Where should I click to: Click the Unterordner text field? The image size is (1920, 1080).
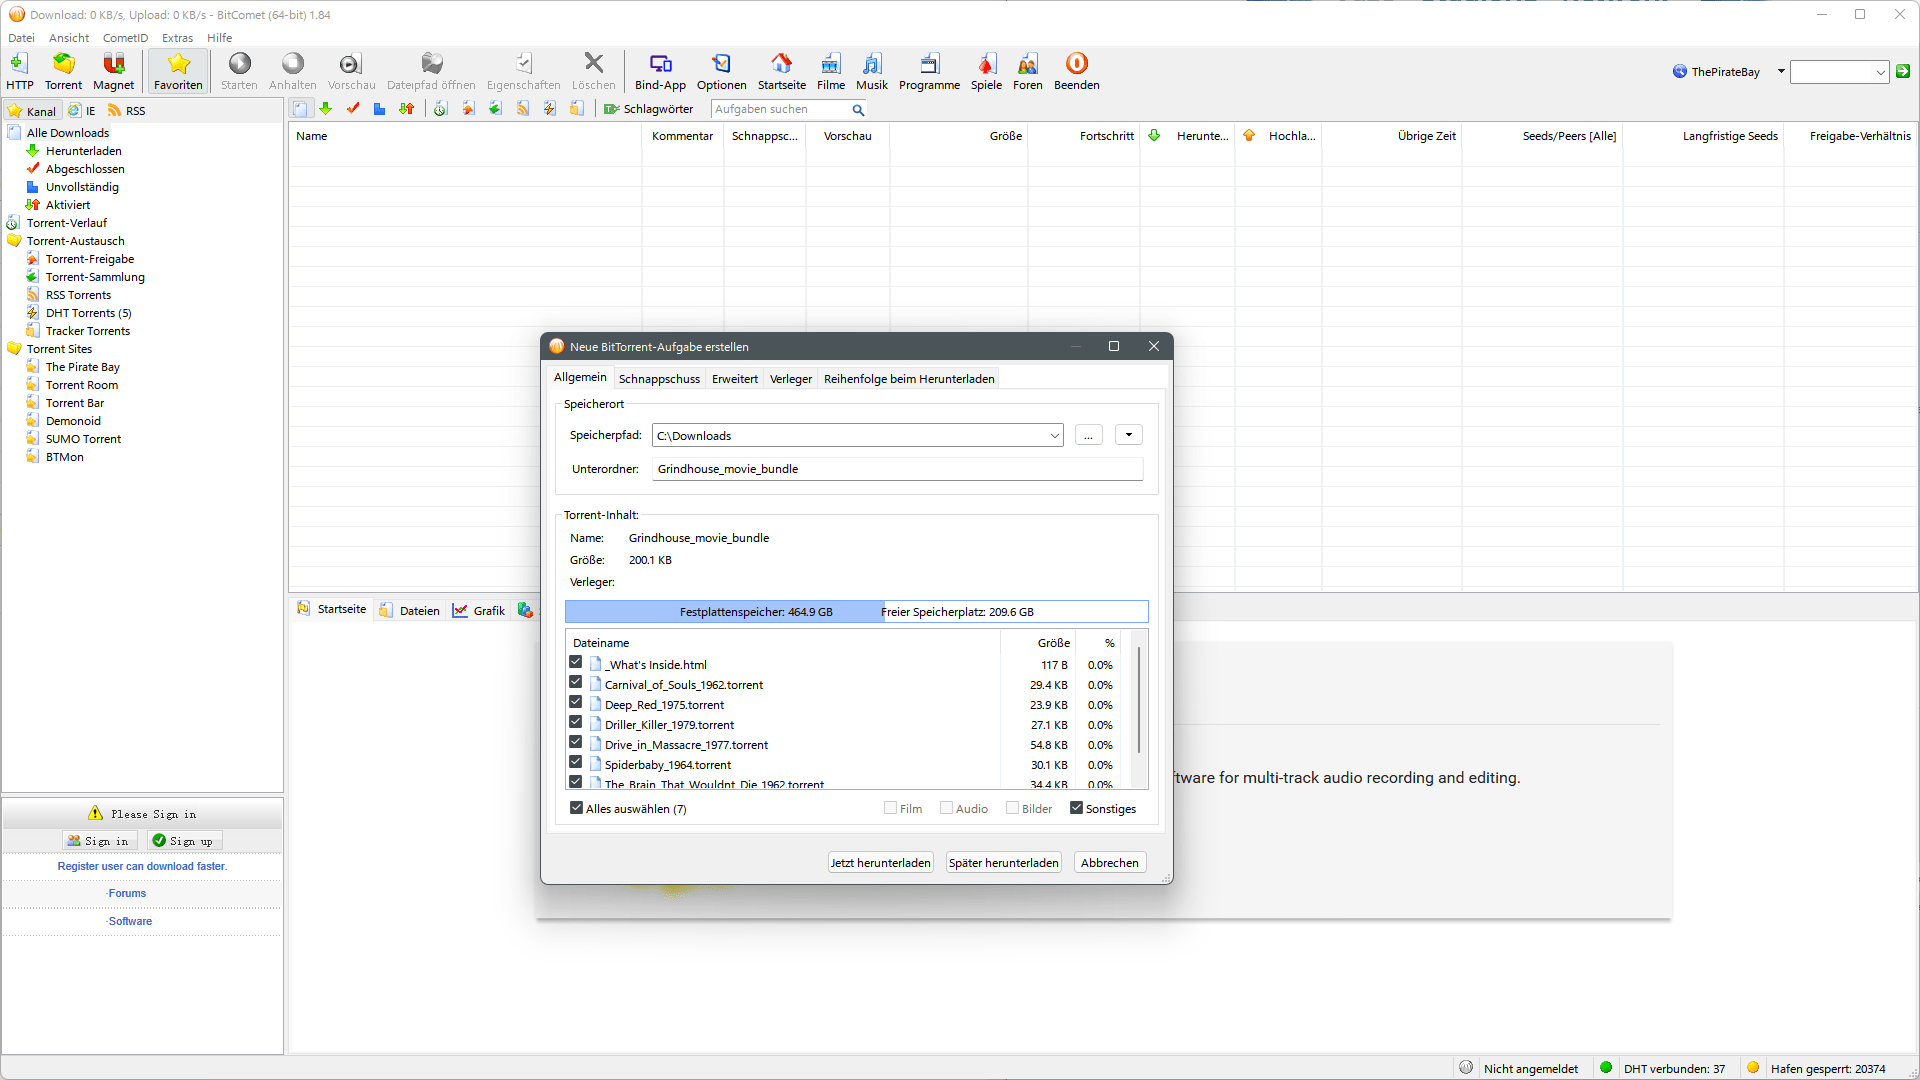click(x=897, y=469)
